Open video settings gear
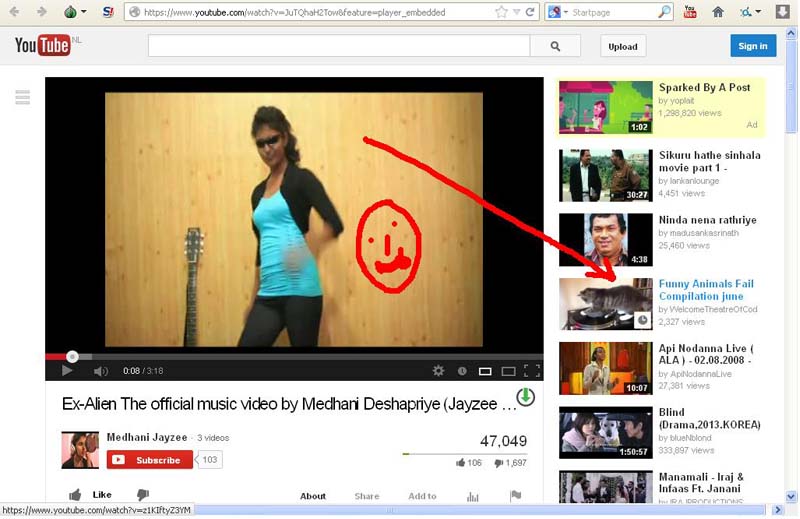800x519 pixels. (438, 371)
